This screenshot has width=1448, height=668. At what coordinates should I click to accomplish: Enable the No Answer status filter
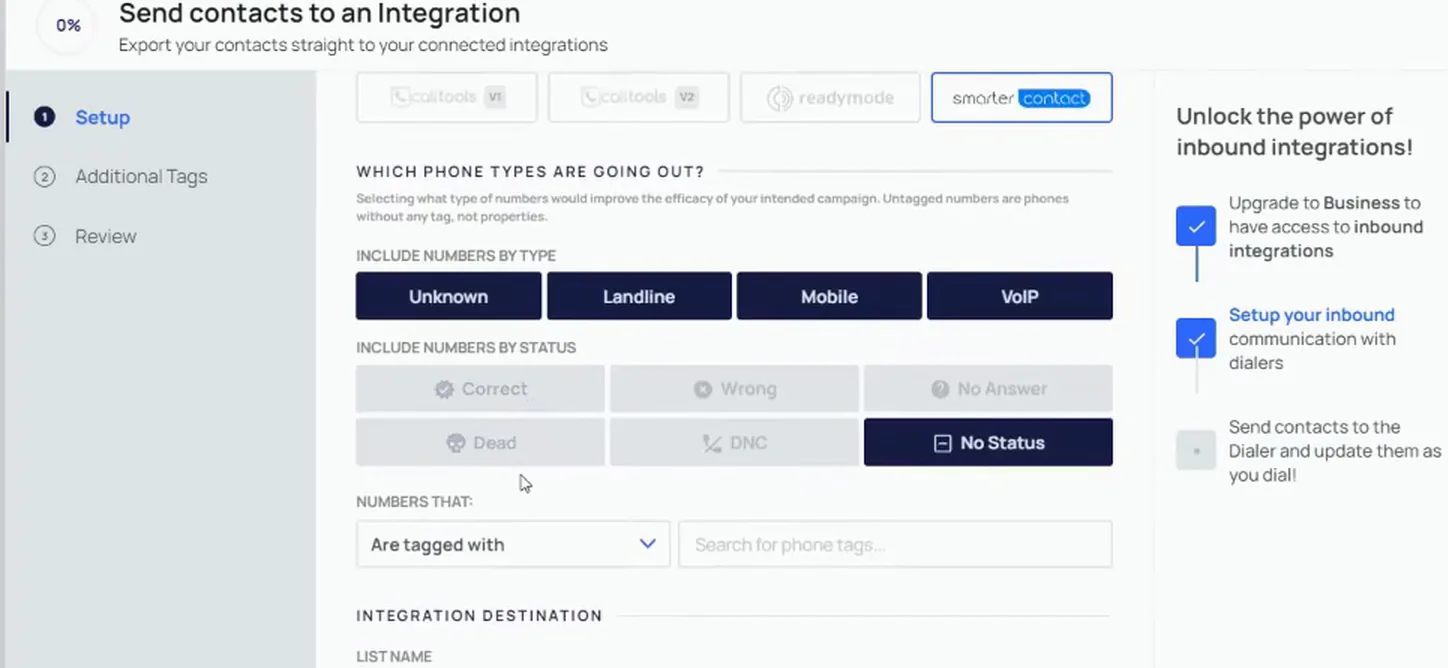coord(988,389)
